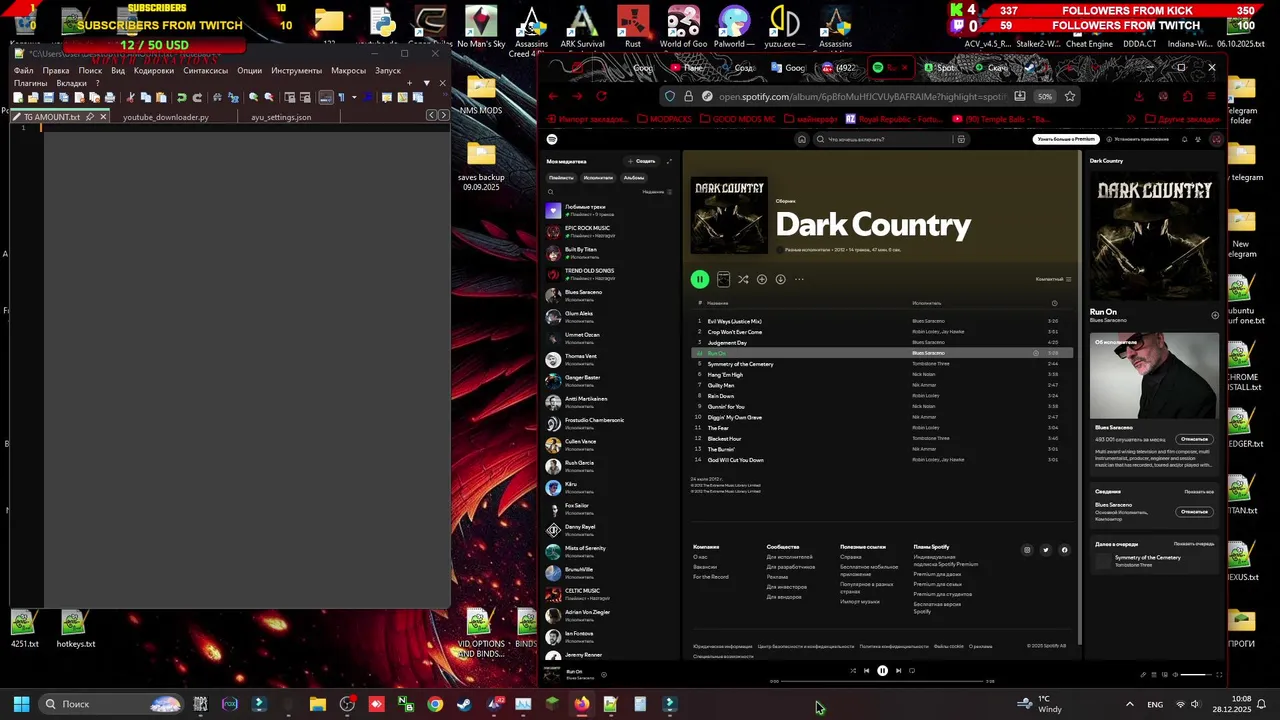Click the Notepad++ Zoom In icon
Screen dimensions: 1280x720
point(253,97)
